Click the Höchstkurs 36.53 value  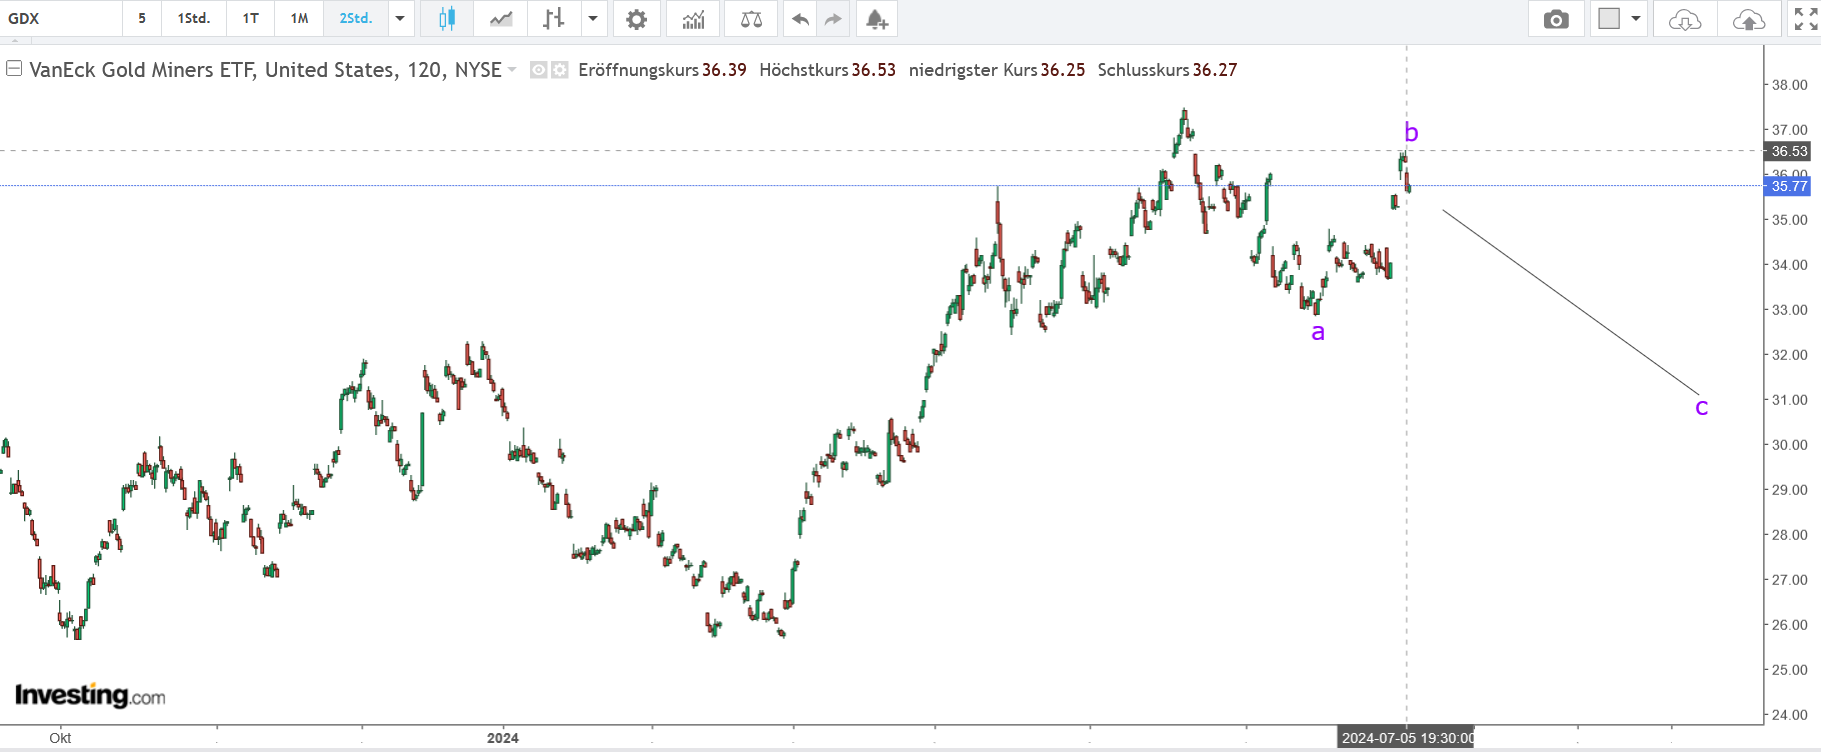click(874, 70)
